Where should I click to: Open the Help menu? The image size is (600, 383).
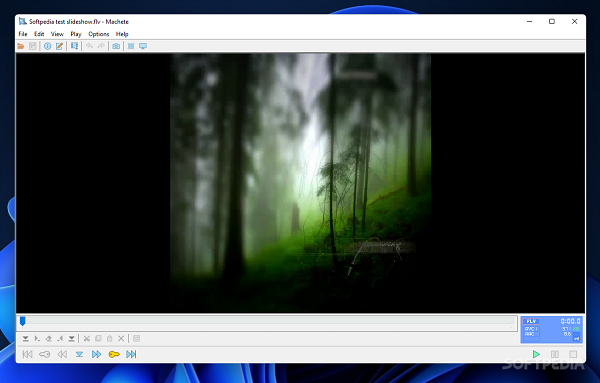click(x=122, y=34)
